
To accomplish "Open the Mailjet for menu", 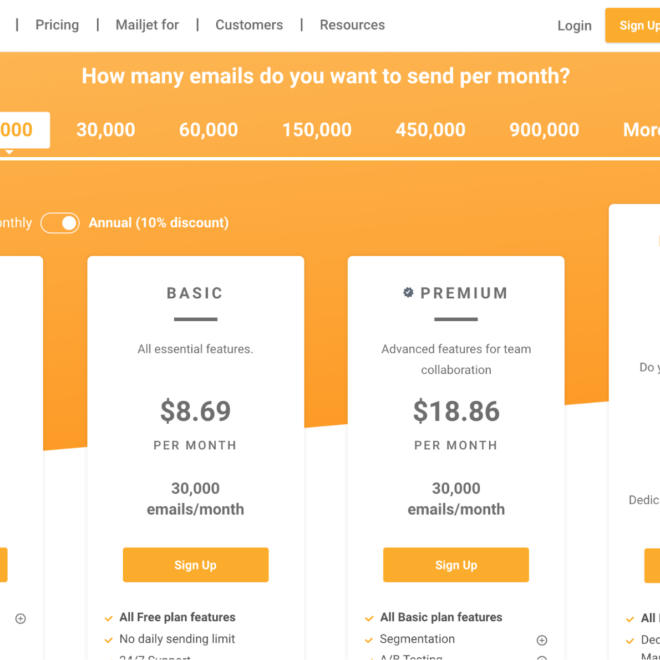I will [147, 25].
